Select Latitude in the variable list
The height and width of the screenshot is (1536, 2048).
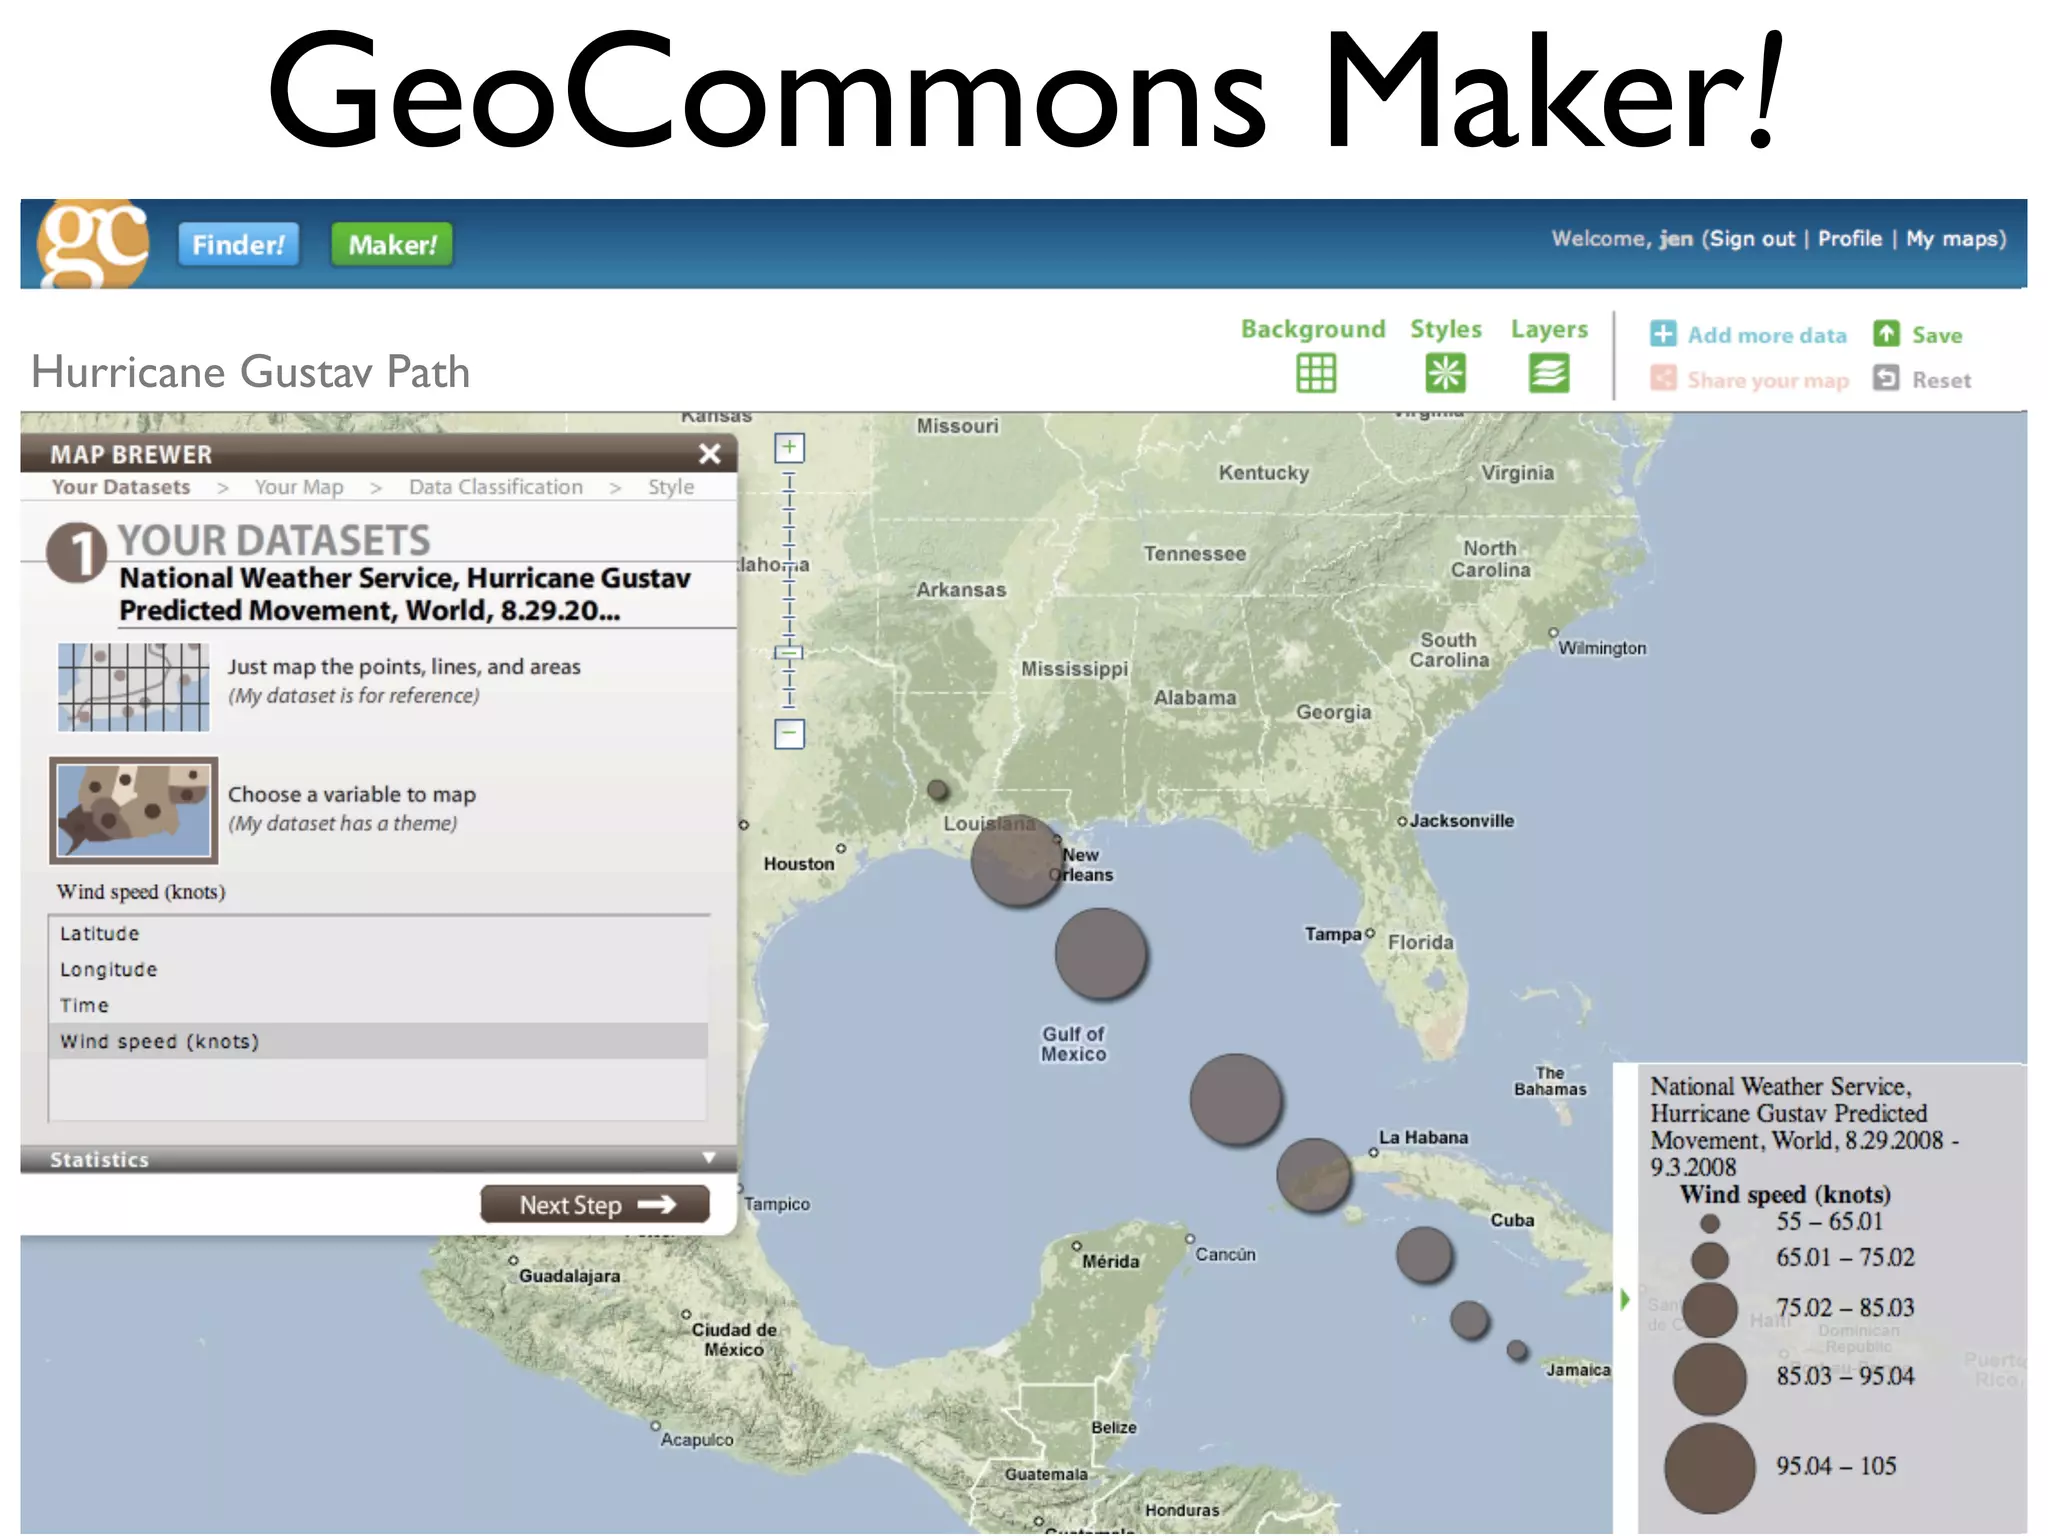(100, 934)
